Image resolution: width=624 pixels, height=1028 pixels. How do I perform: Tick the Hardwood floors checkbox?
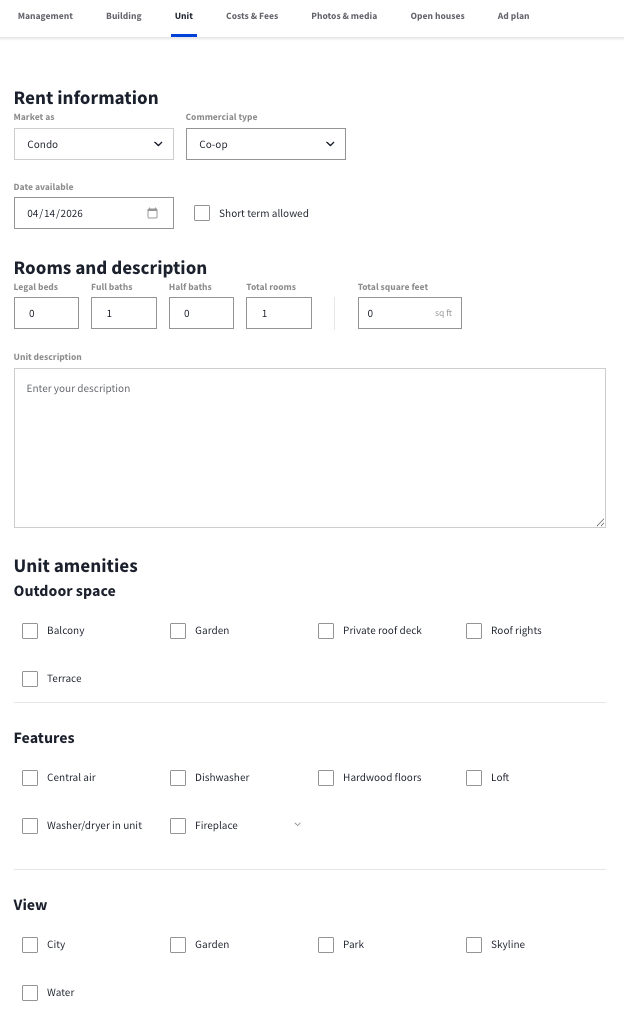(x=326, y=778)
